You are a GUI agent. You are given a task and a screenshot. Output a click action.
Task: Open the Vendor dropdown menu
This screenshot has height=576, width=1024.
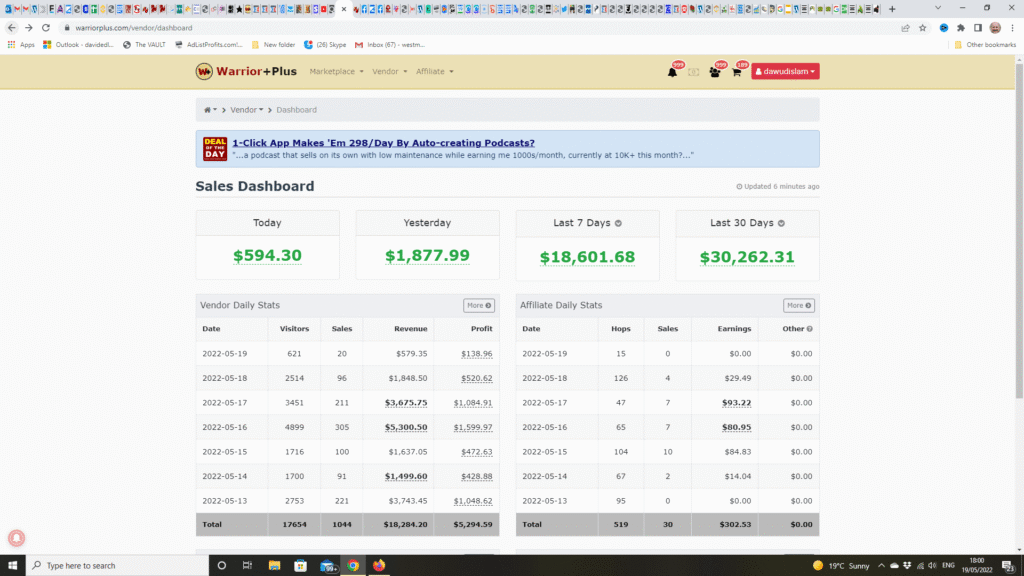385,71
